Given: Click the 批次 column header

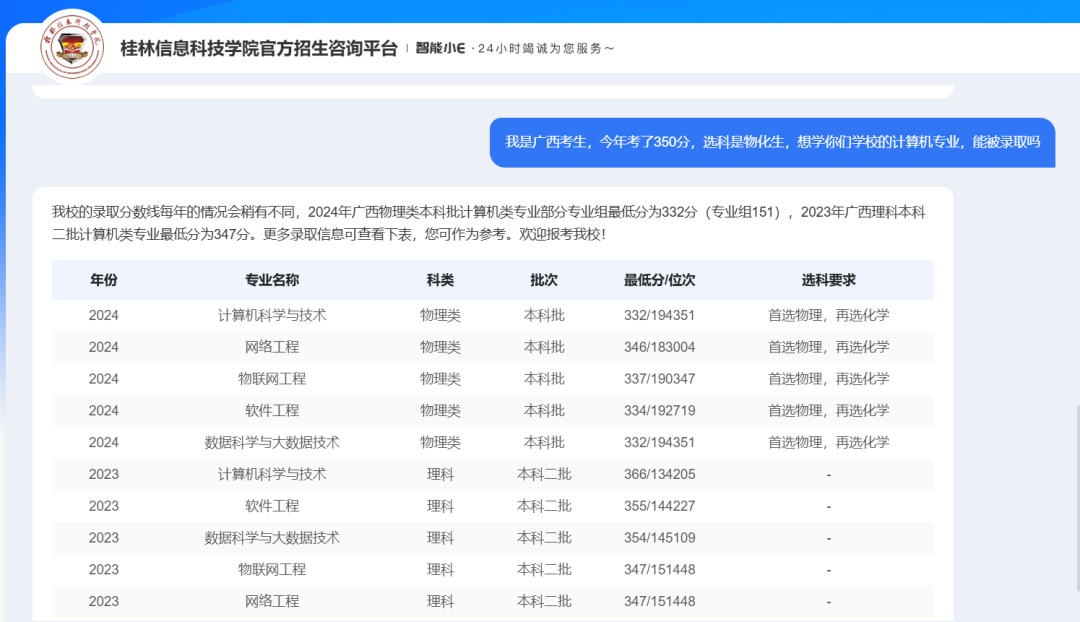Looking at the screenshot, I should pos(544,280).
